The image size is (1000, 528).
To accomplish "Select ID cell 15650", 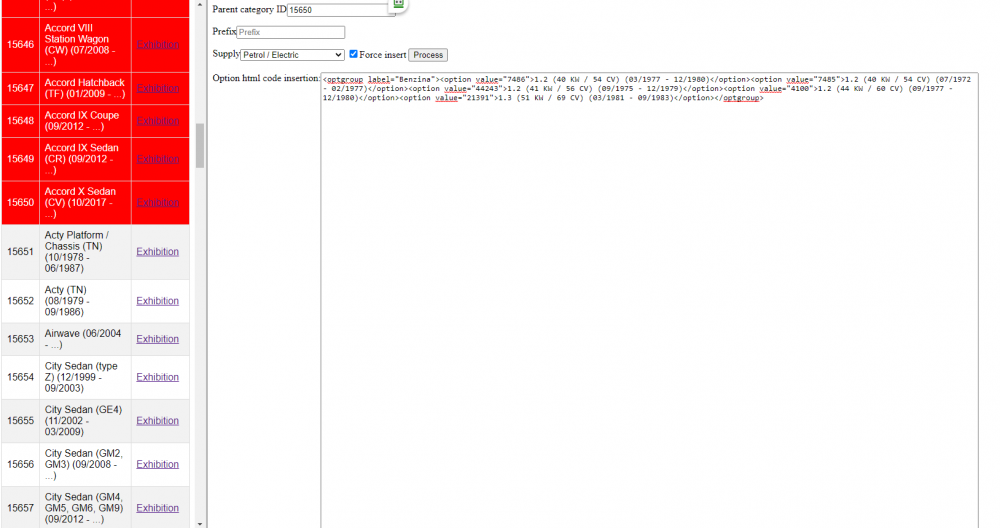I will tap(20, 202).
